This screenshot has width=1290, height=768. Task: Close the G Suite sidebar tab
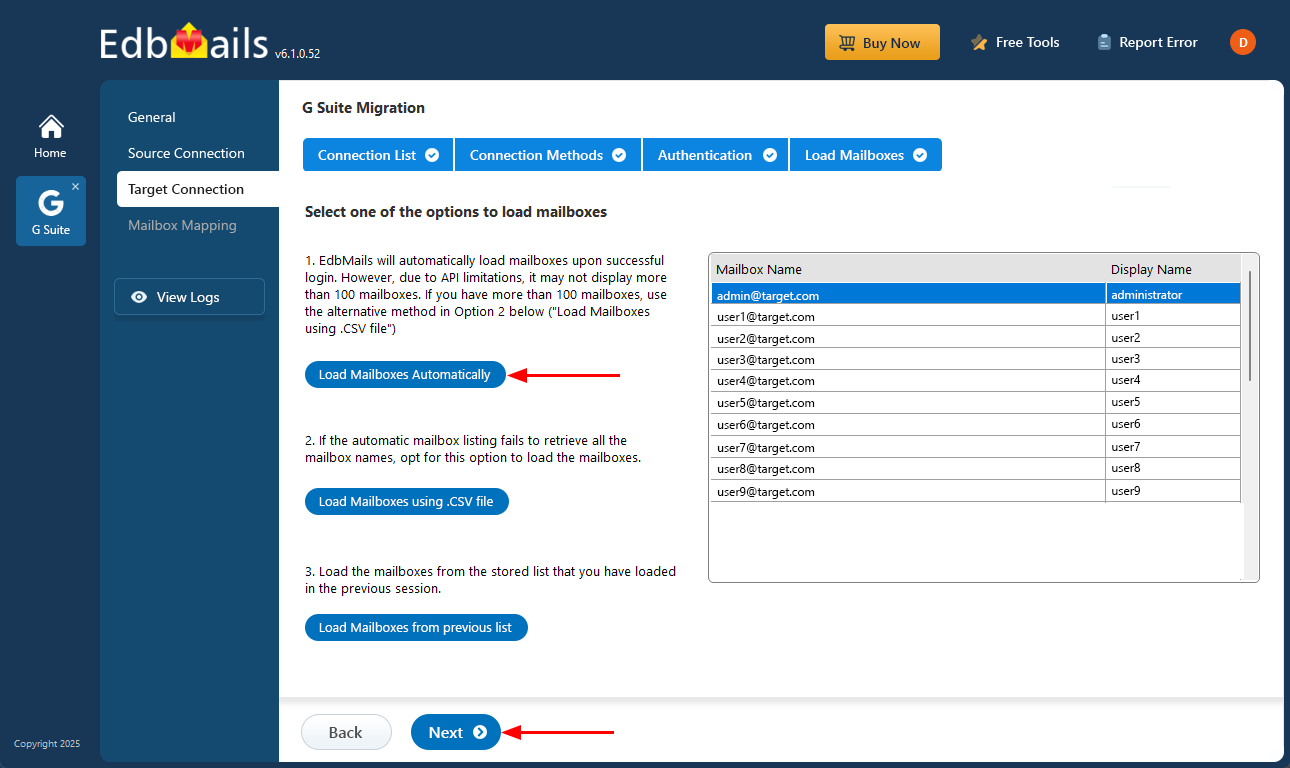tap(75, 187)
